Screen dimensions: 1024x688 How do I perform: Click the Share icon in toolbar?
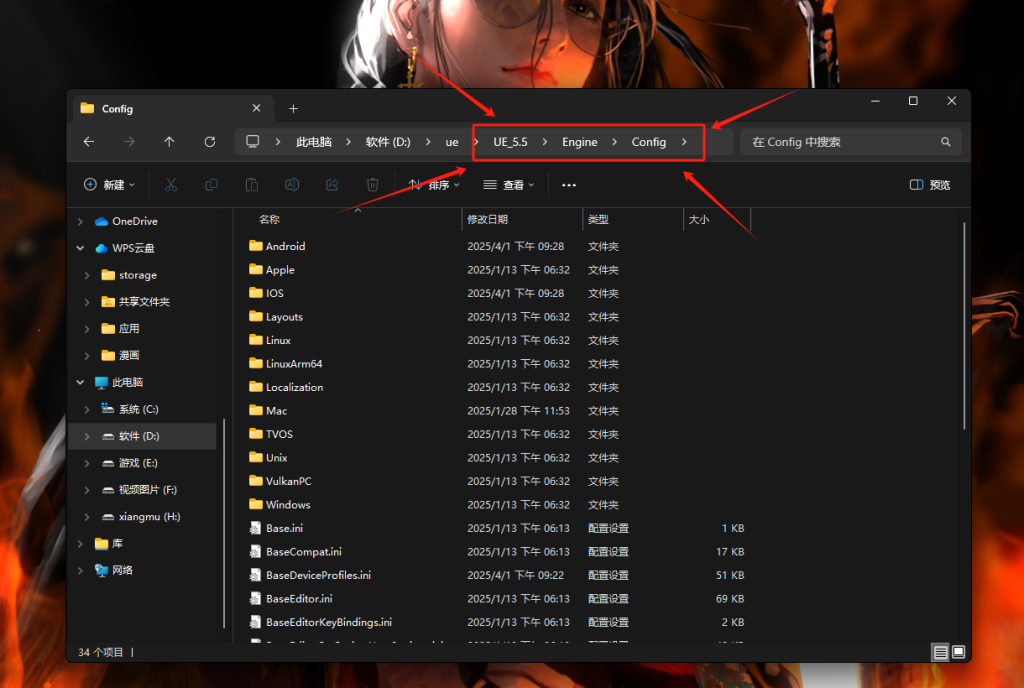point(332,185)
